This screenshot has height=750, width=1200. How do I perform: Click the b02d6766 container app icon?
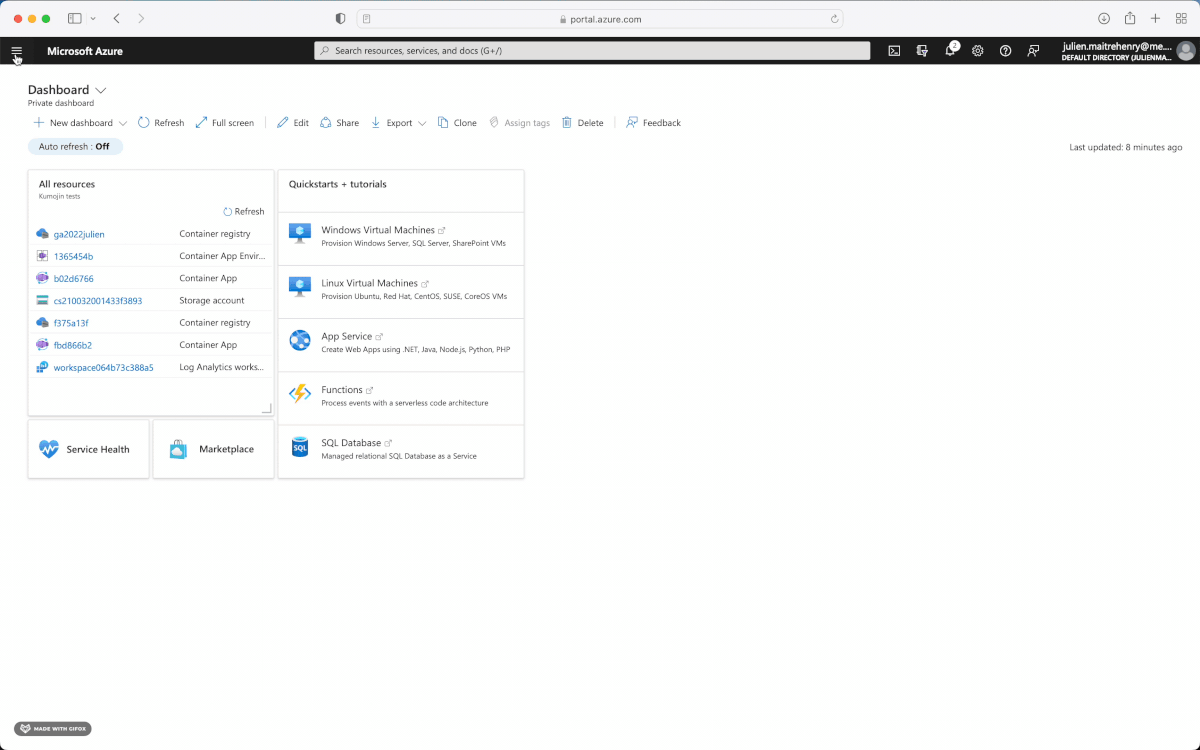(x=42, y=278)
